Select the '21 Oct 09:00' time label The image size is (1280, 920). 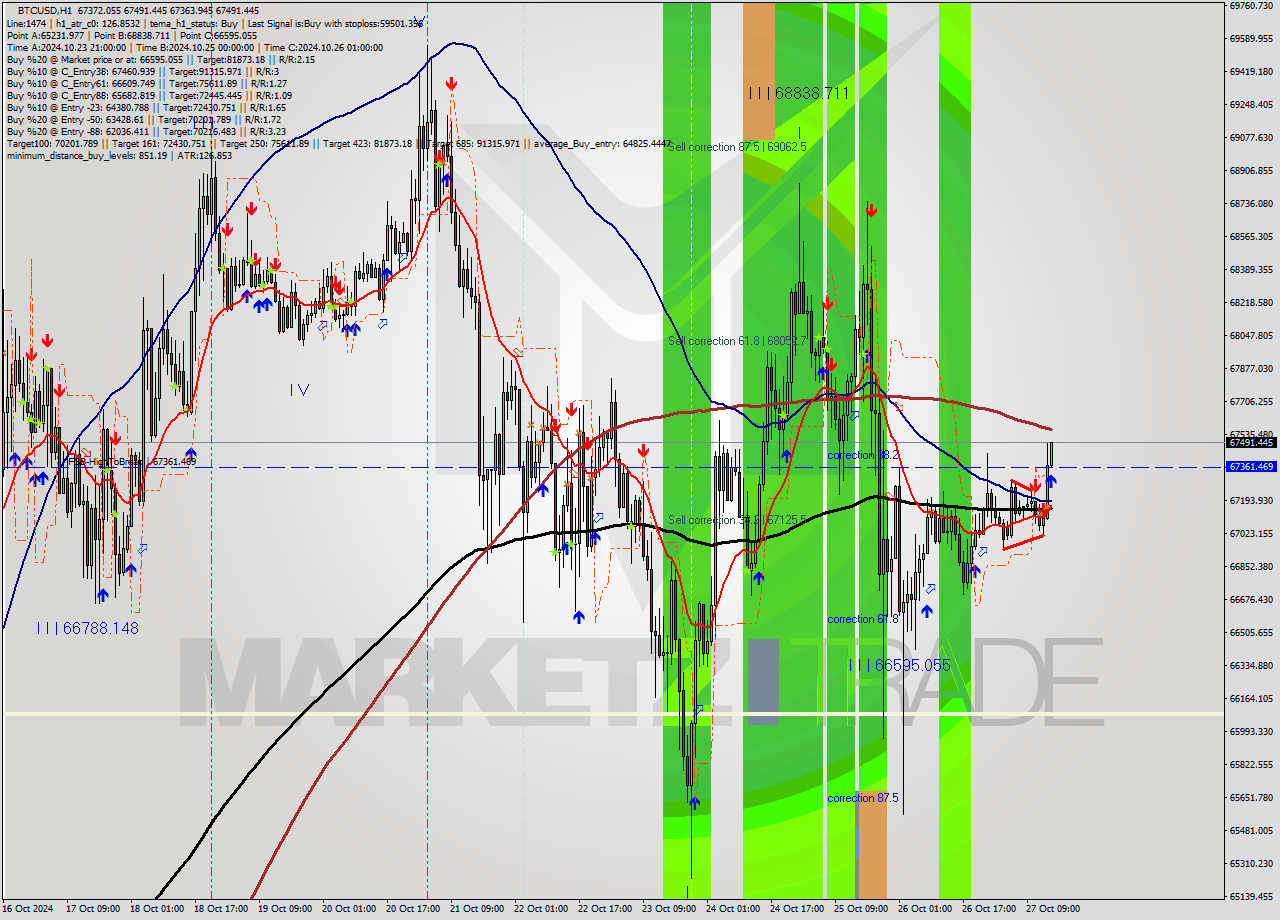(x=476, y=909)
